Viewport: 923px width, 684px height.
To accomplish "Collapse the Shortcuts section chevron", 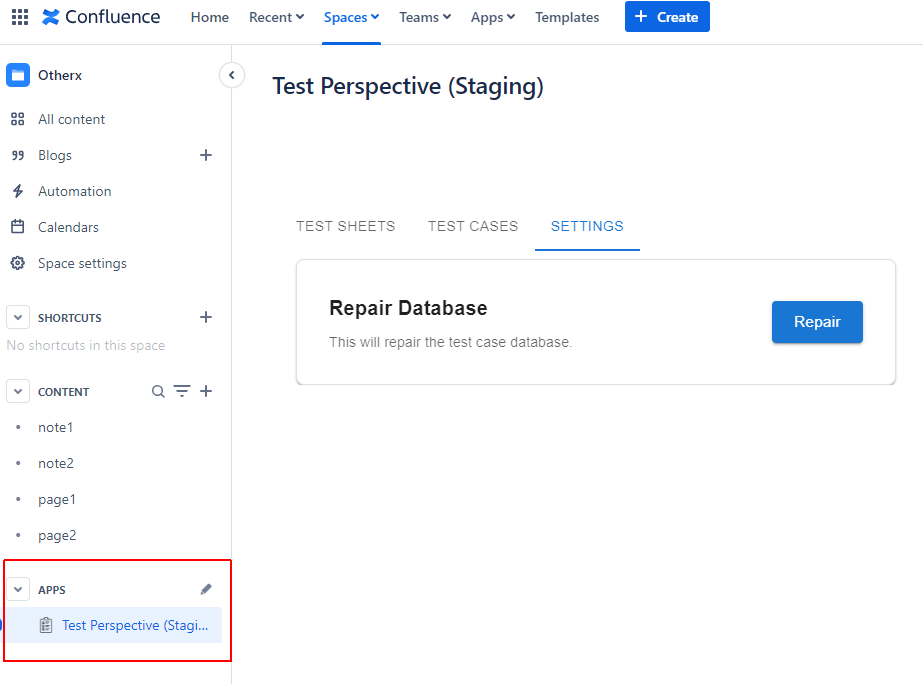I will click(18, 317).
